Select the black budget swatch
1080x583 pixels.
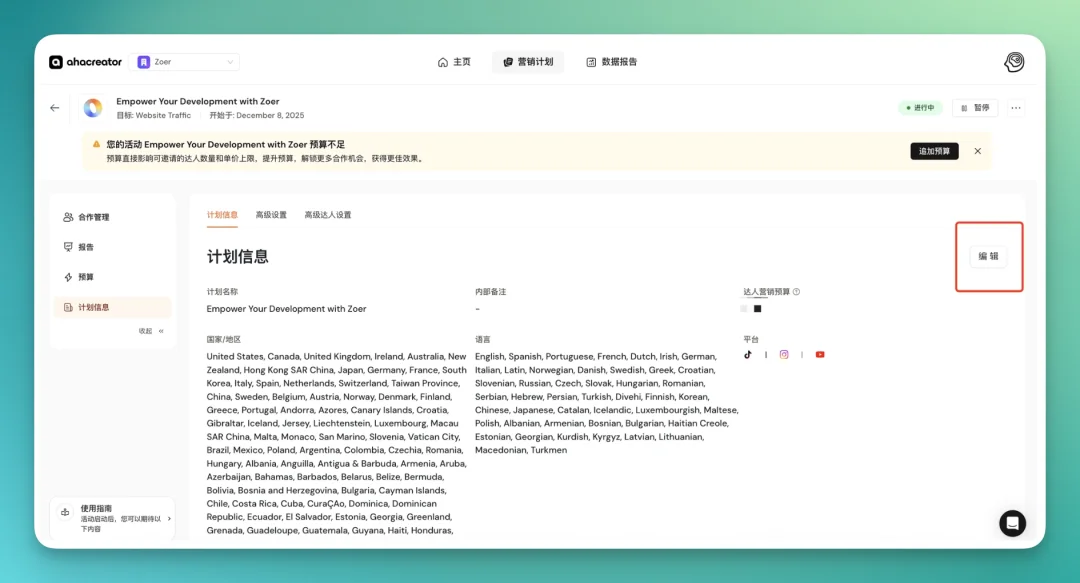[758, 308]
